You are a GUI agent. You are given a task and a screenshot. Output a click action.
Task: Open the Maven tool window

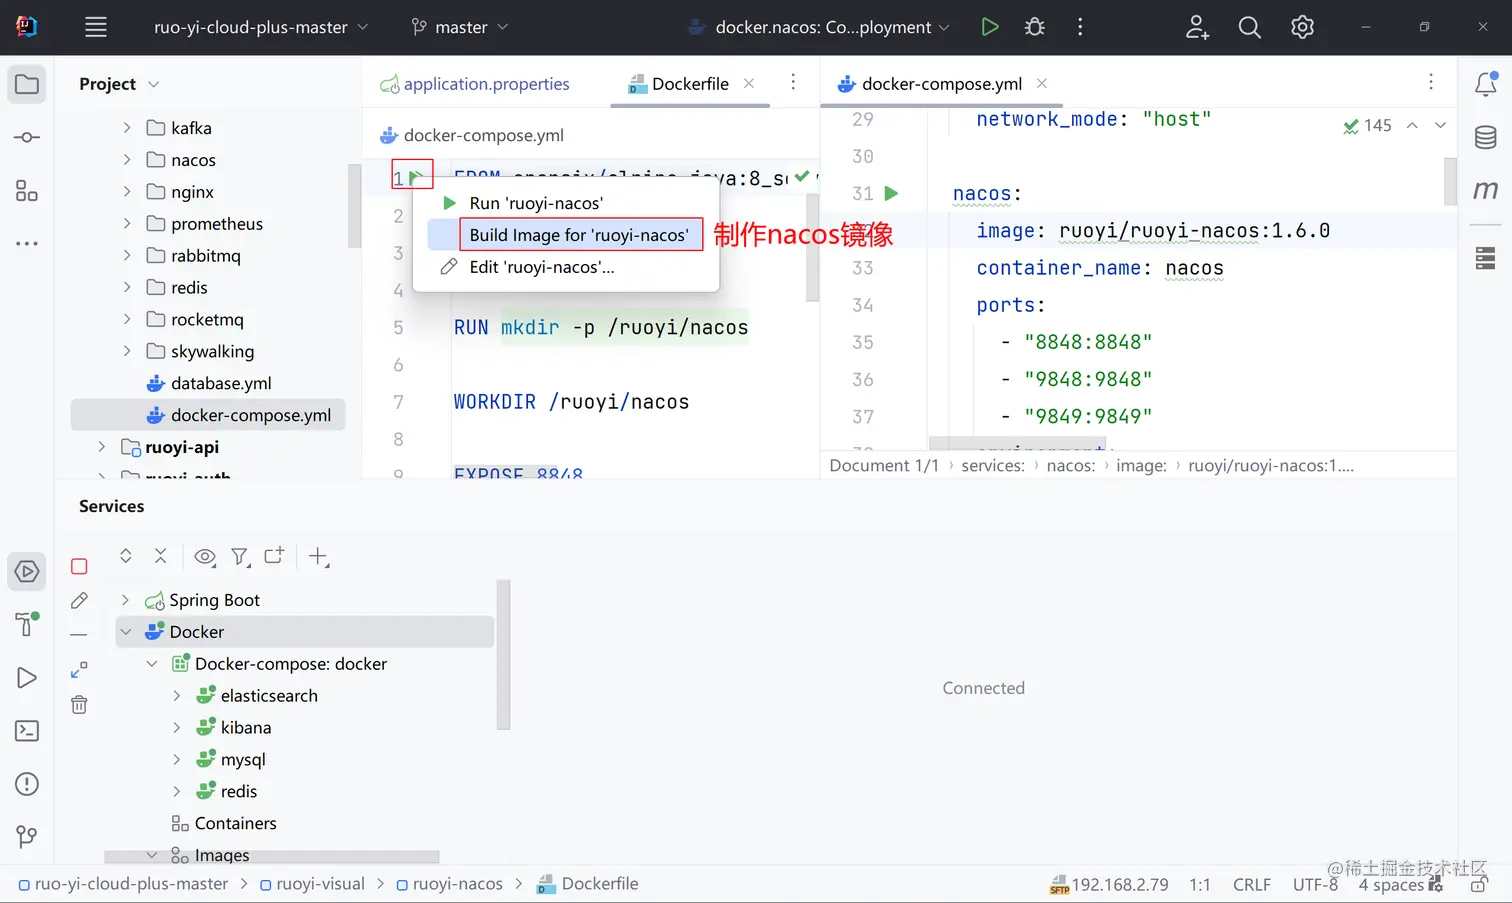1486,190
